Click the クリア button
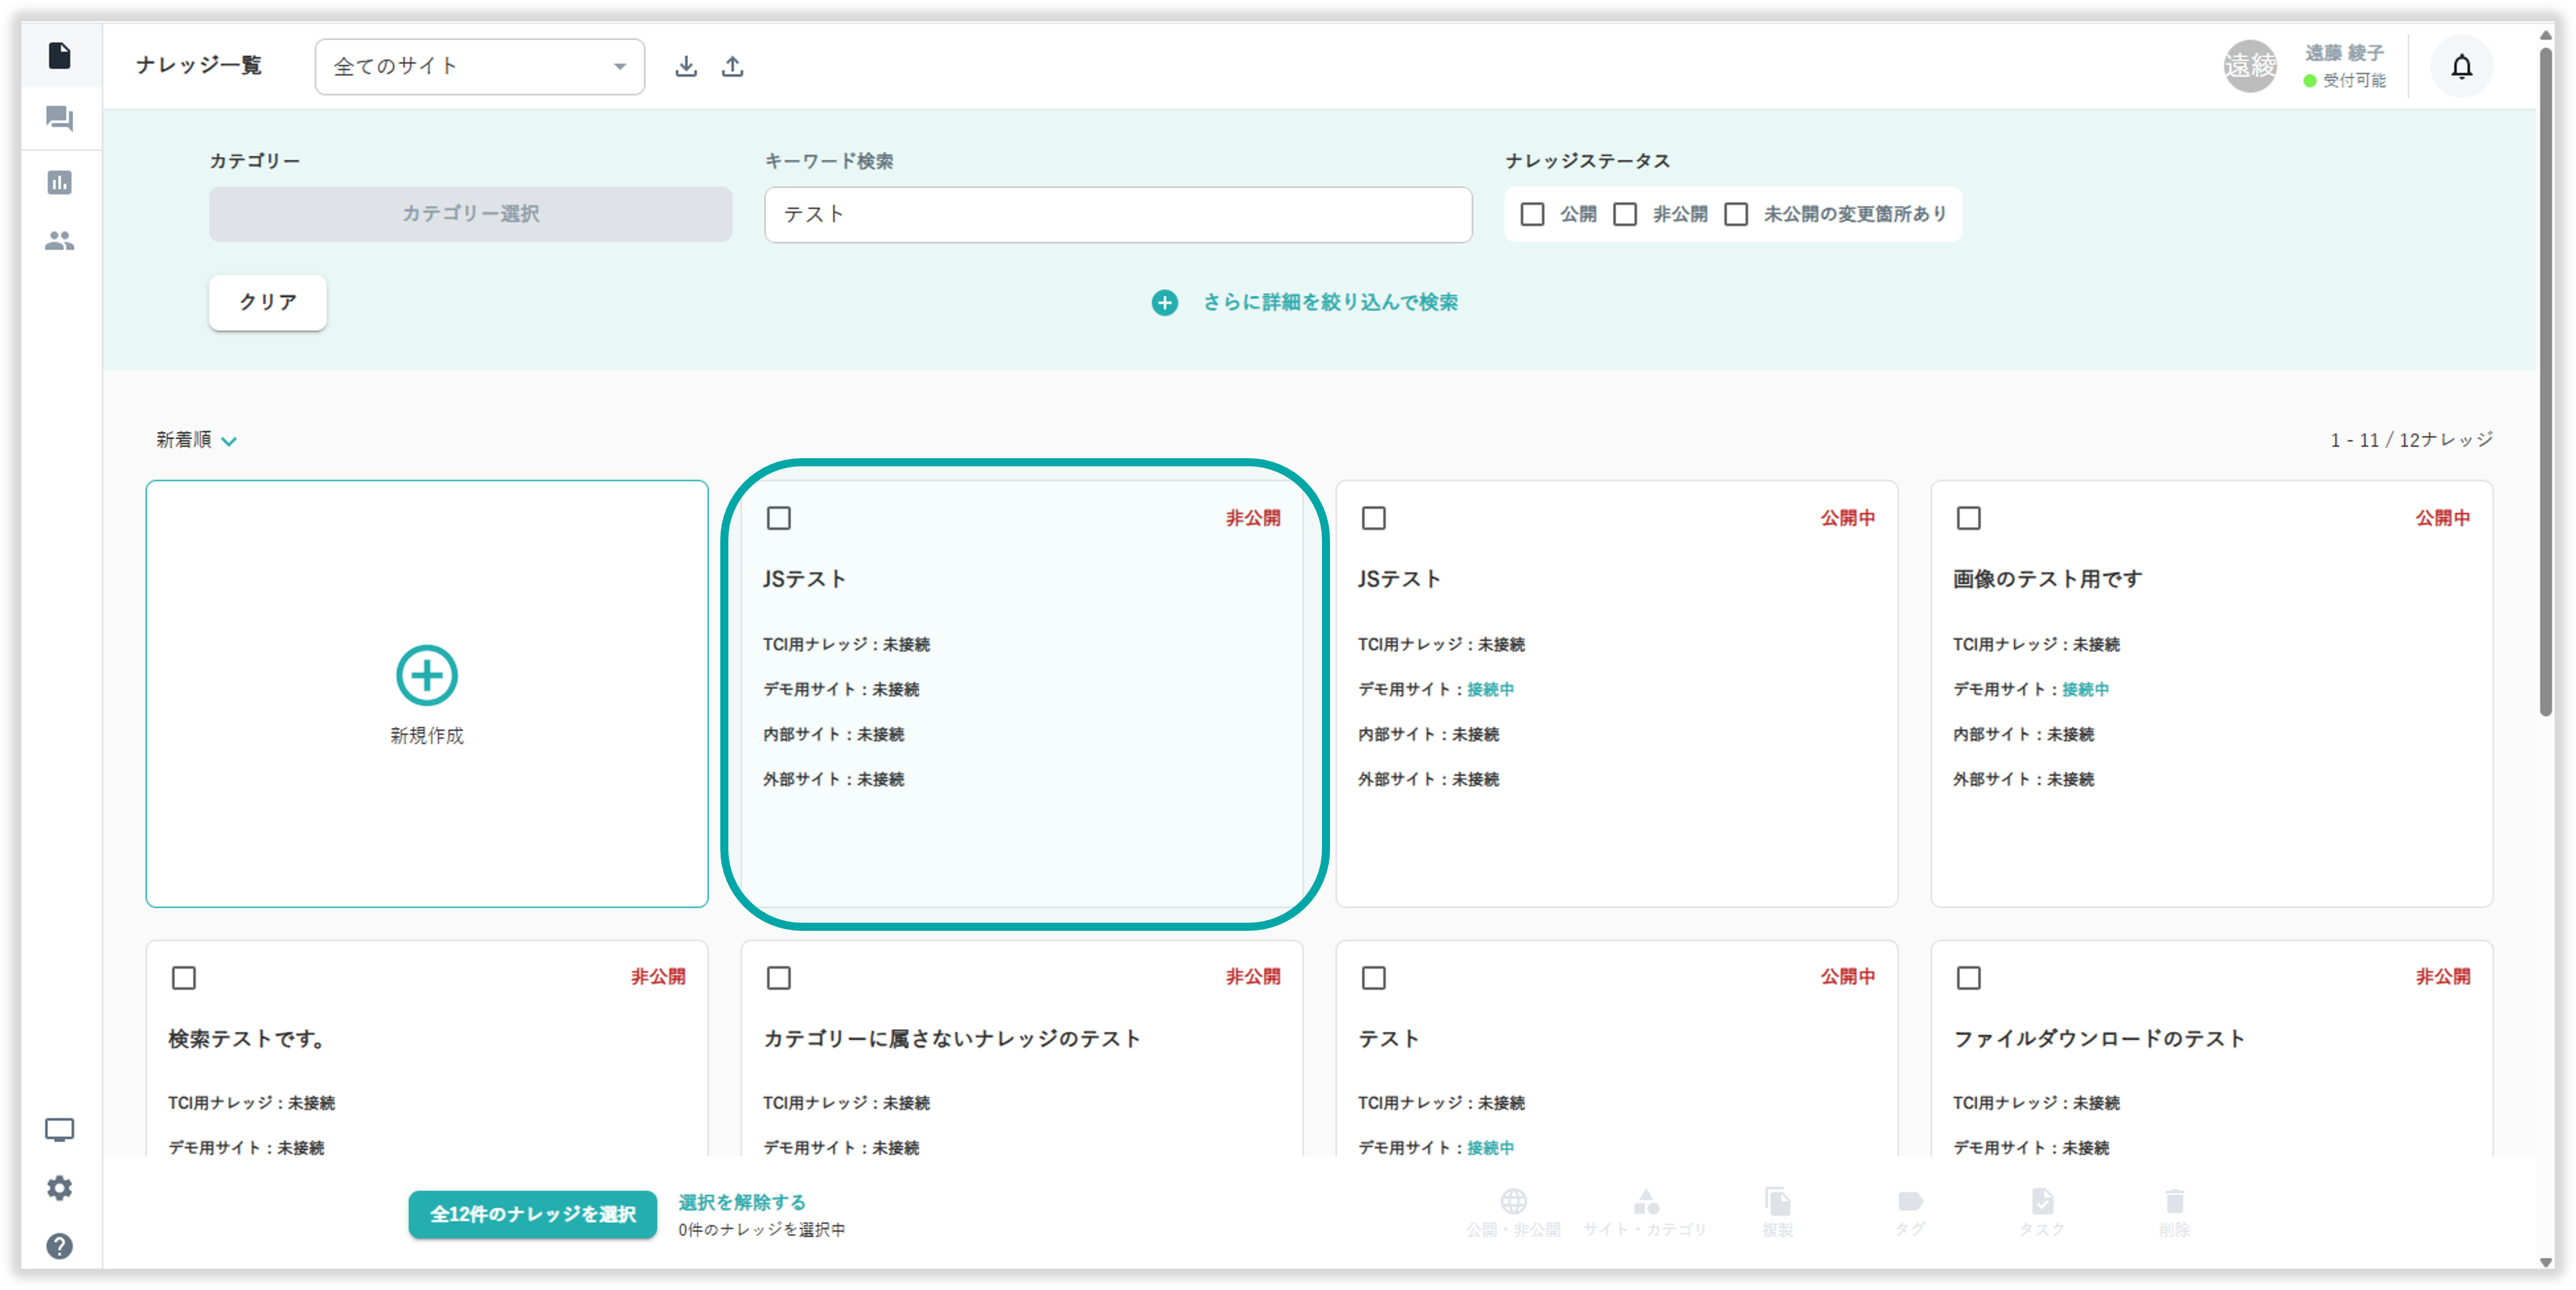Screen dimensions: 2576x1290 click(x=268, y=302)
